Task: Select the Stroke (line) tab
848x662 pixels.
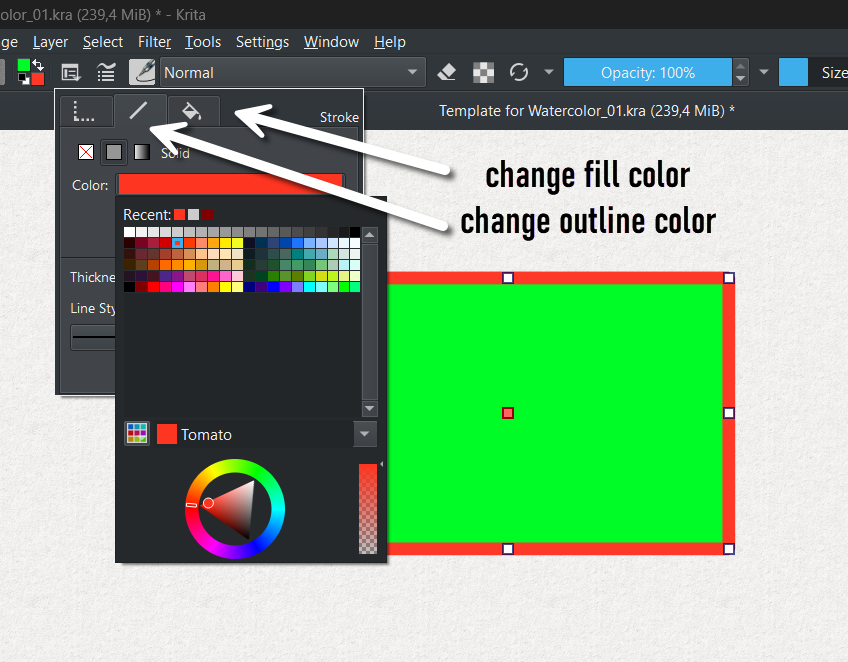Action: tap(138, 111)
